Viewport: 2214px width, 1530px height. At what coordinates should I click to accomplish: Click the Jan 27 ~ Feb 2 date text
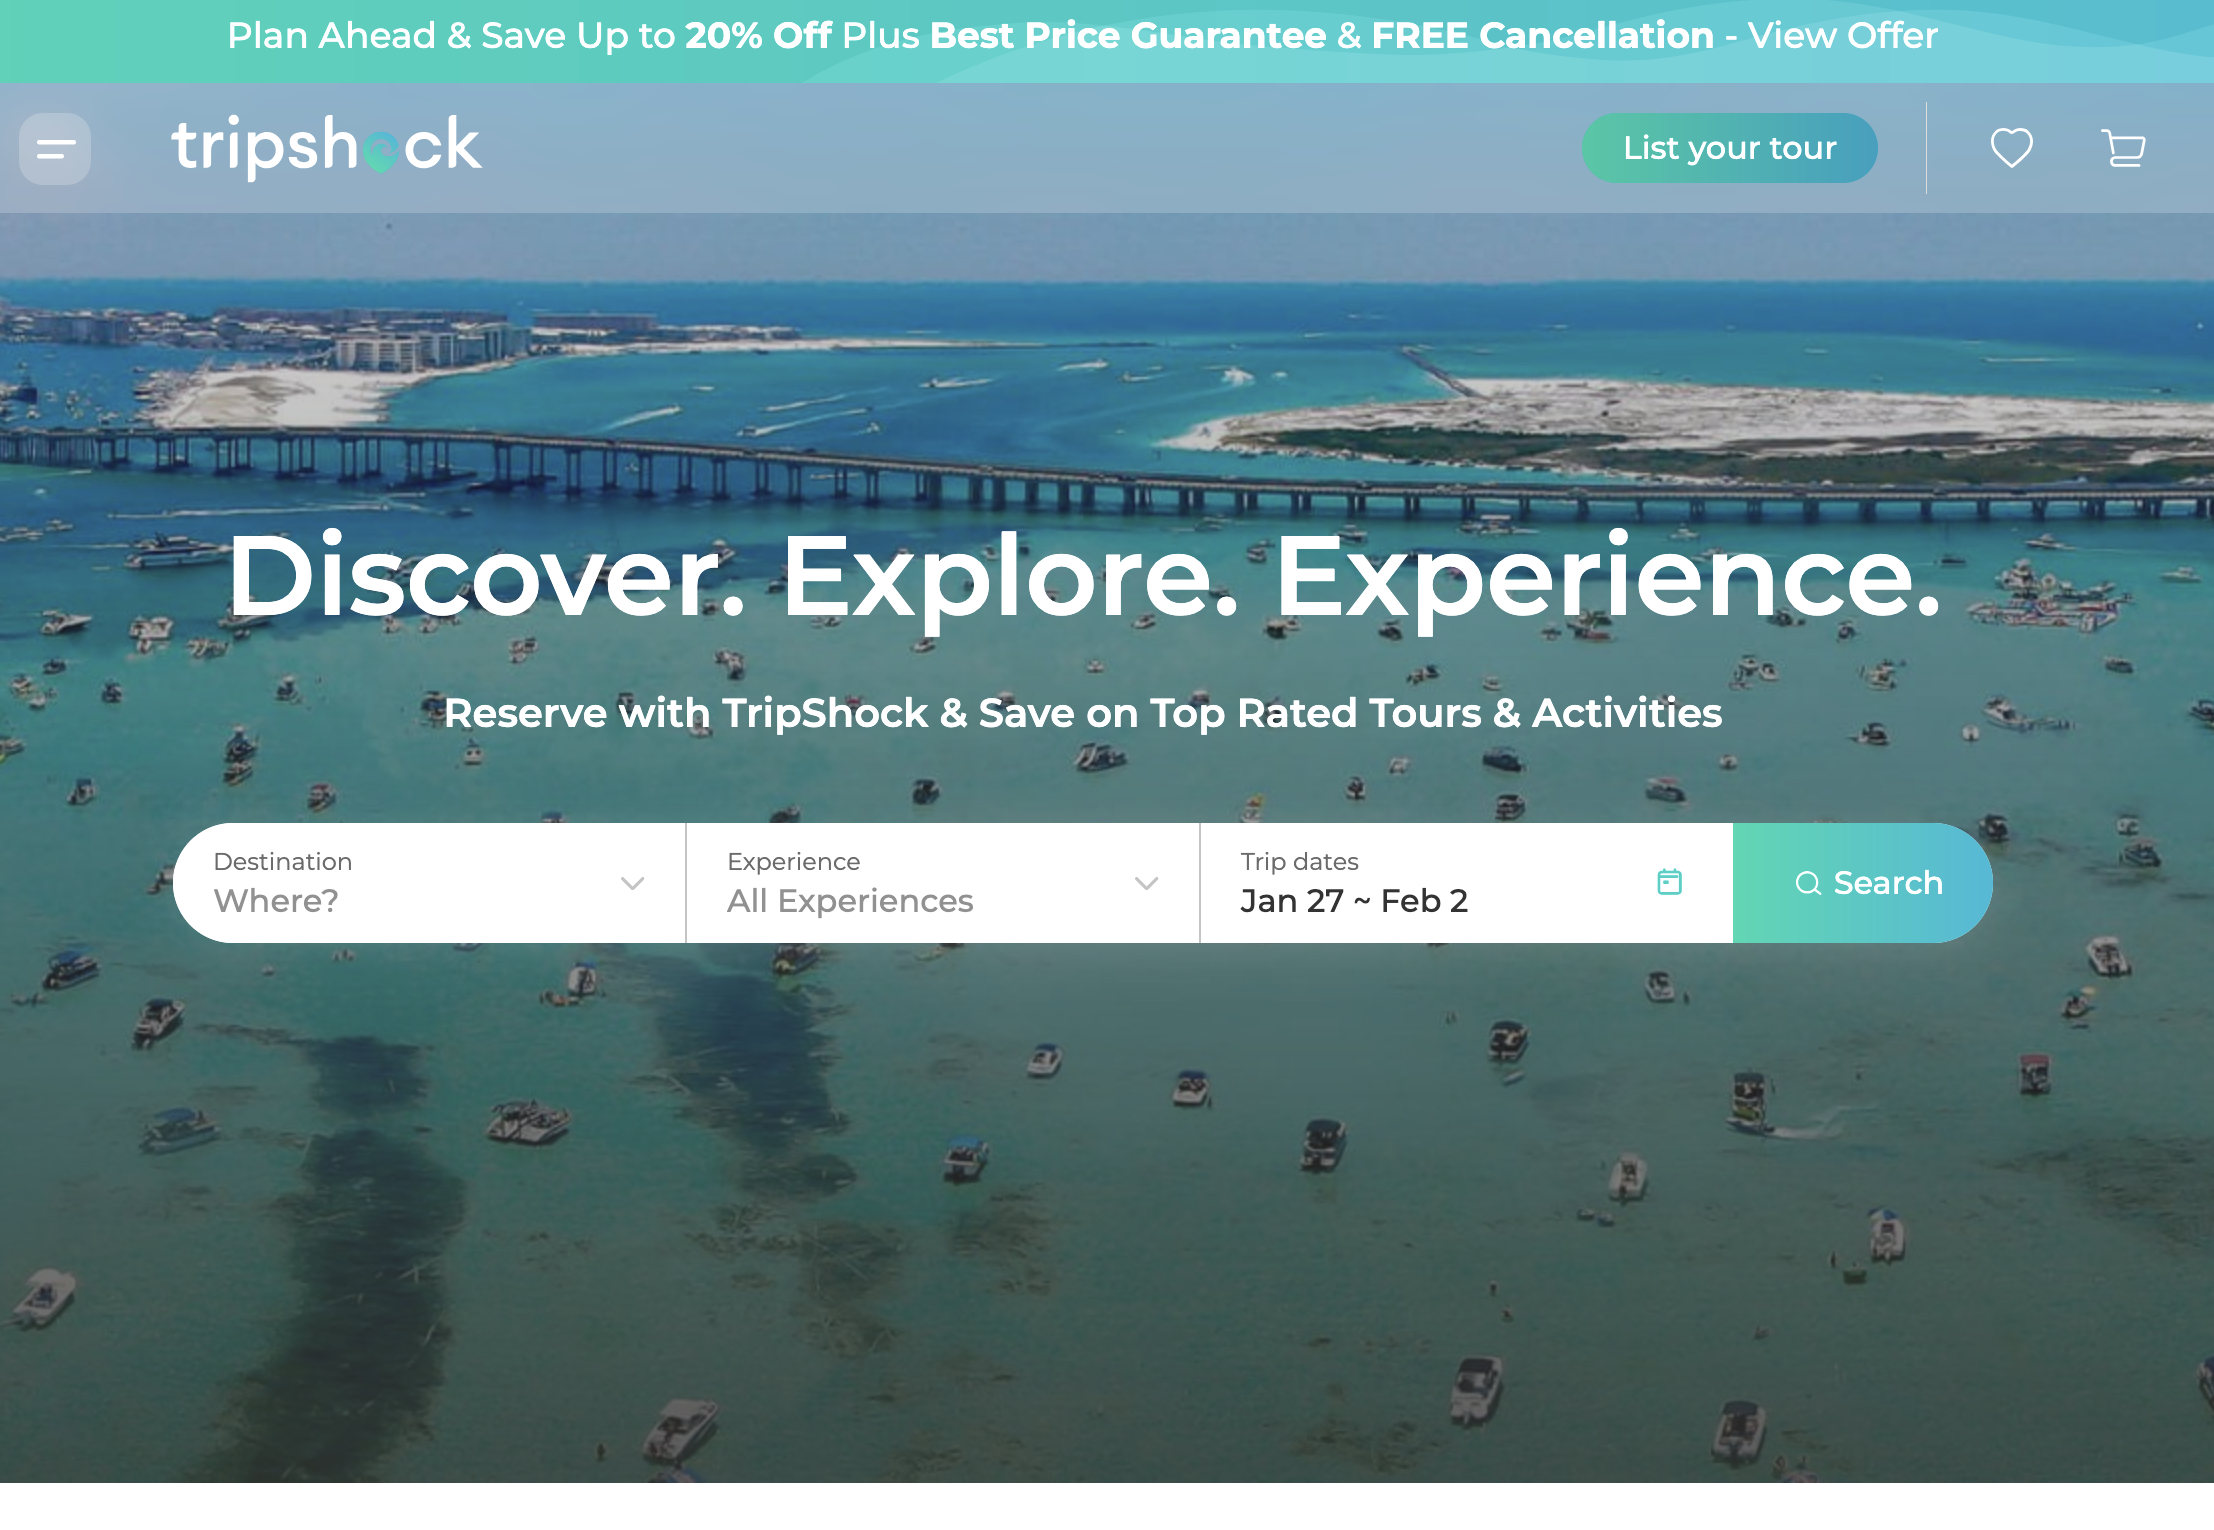point(1354,901)
